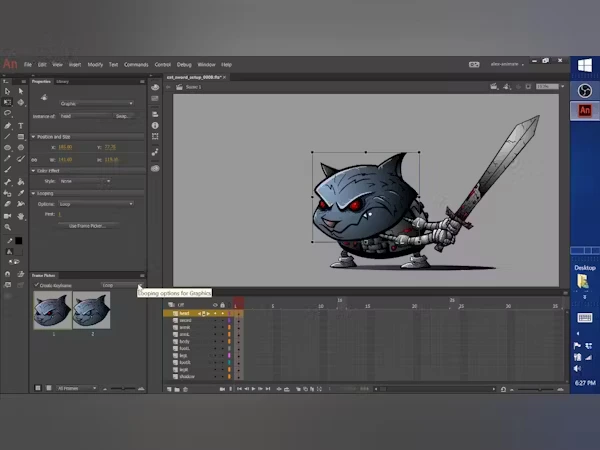Select the Zoom magnifier tool
600x450 pixels.
pyautogui.click(x=7, y=227)
